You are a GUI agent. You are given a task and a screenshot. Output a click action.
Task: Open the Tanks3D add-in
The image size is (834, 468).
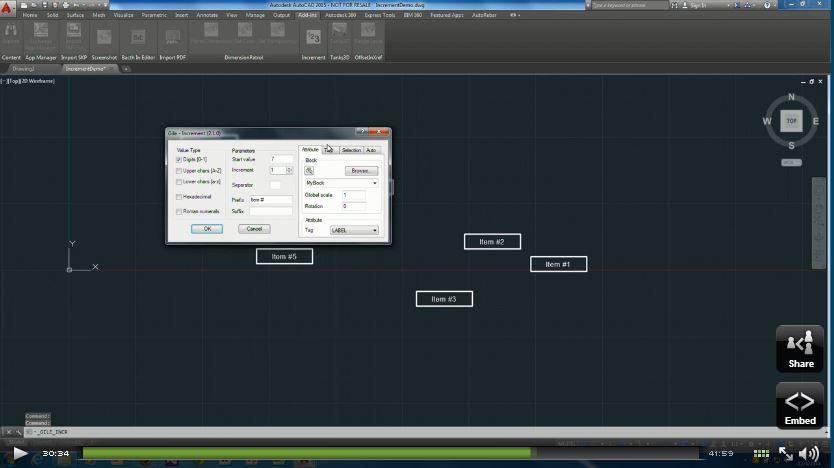pos(339,34)
